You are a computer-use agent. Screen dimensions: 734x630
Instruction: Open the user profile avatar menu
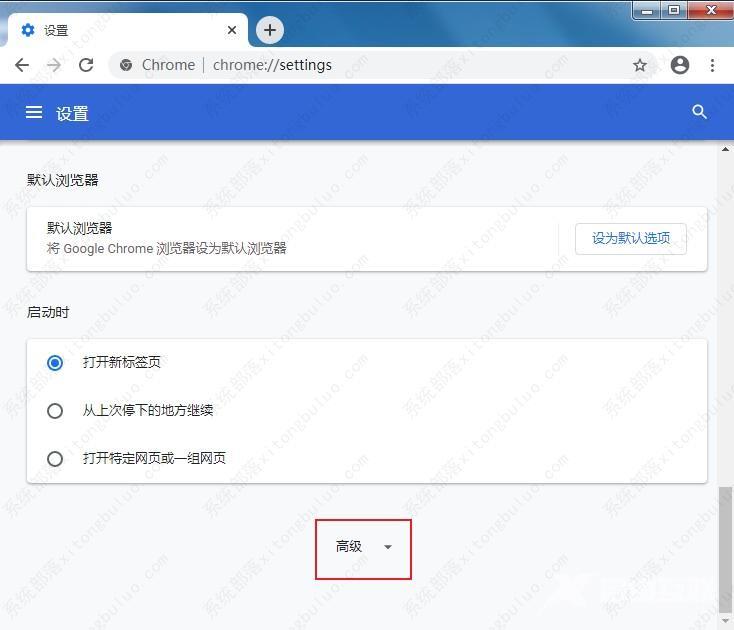pyautogui.click(x=680, y=65)
